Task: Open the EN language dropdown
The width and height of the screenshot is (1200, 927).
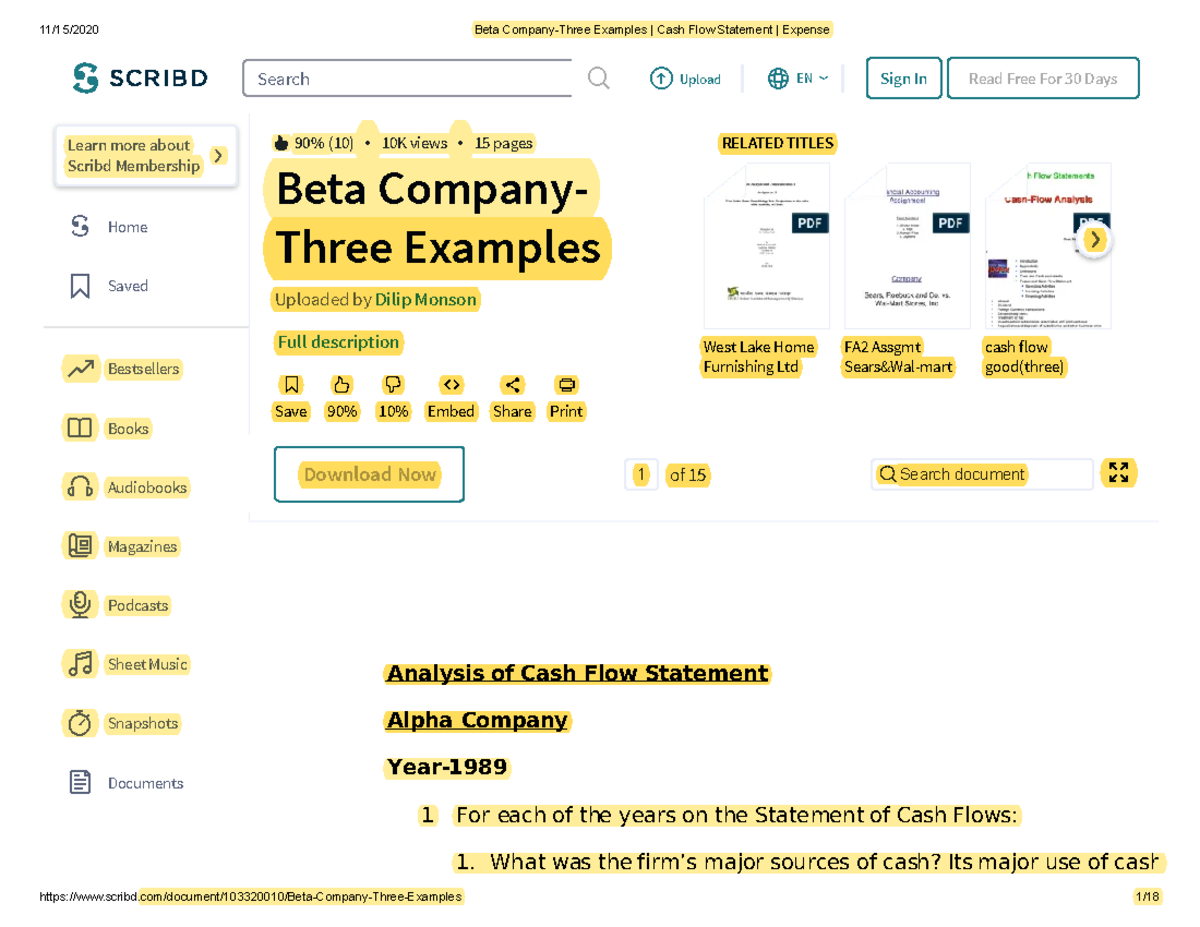Action: pyautogui.click(x=798, y=77)
